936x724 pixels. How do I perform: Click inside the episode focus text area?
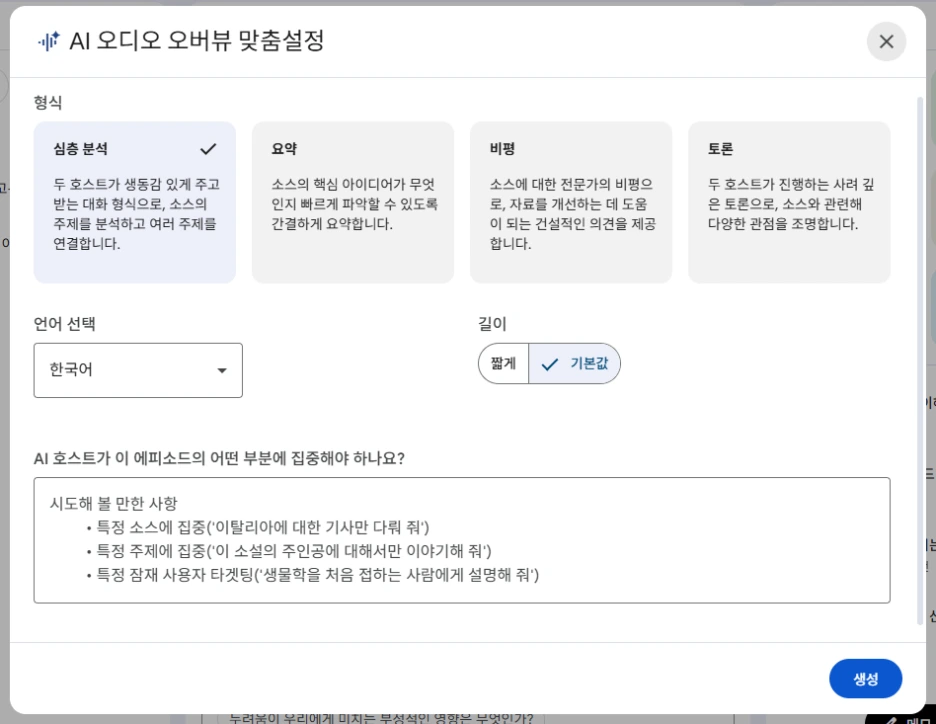point(462,540)
